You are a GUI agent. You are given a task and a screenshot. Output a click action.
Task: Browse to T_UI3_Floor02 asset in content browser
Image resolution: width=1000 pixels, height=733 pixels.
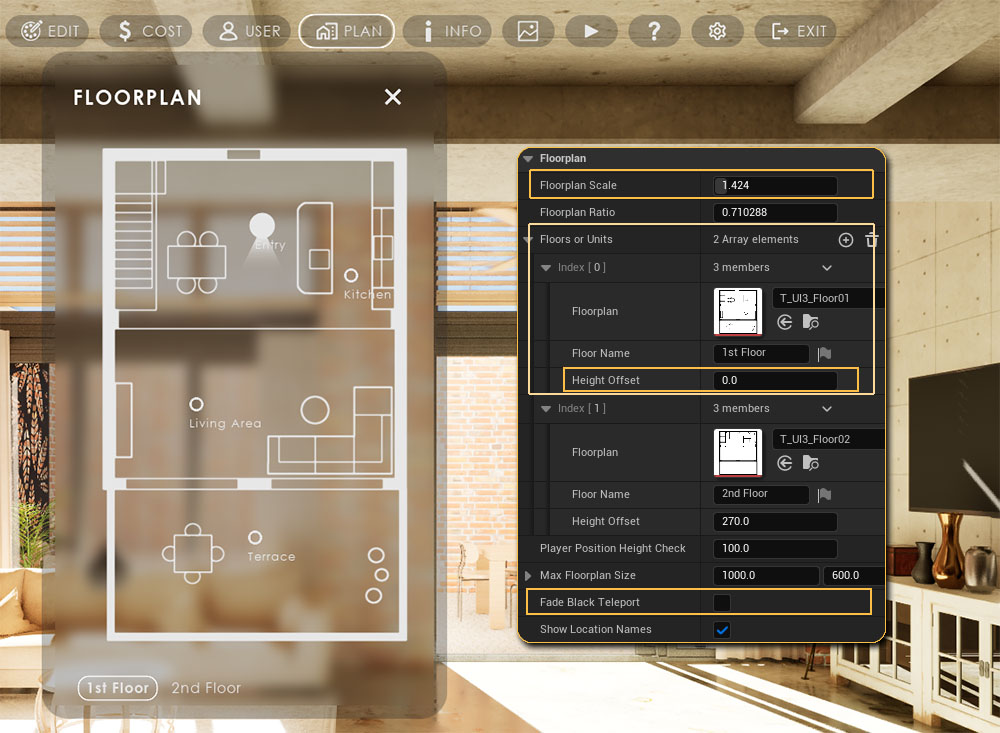(810, 463)
